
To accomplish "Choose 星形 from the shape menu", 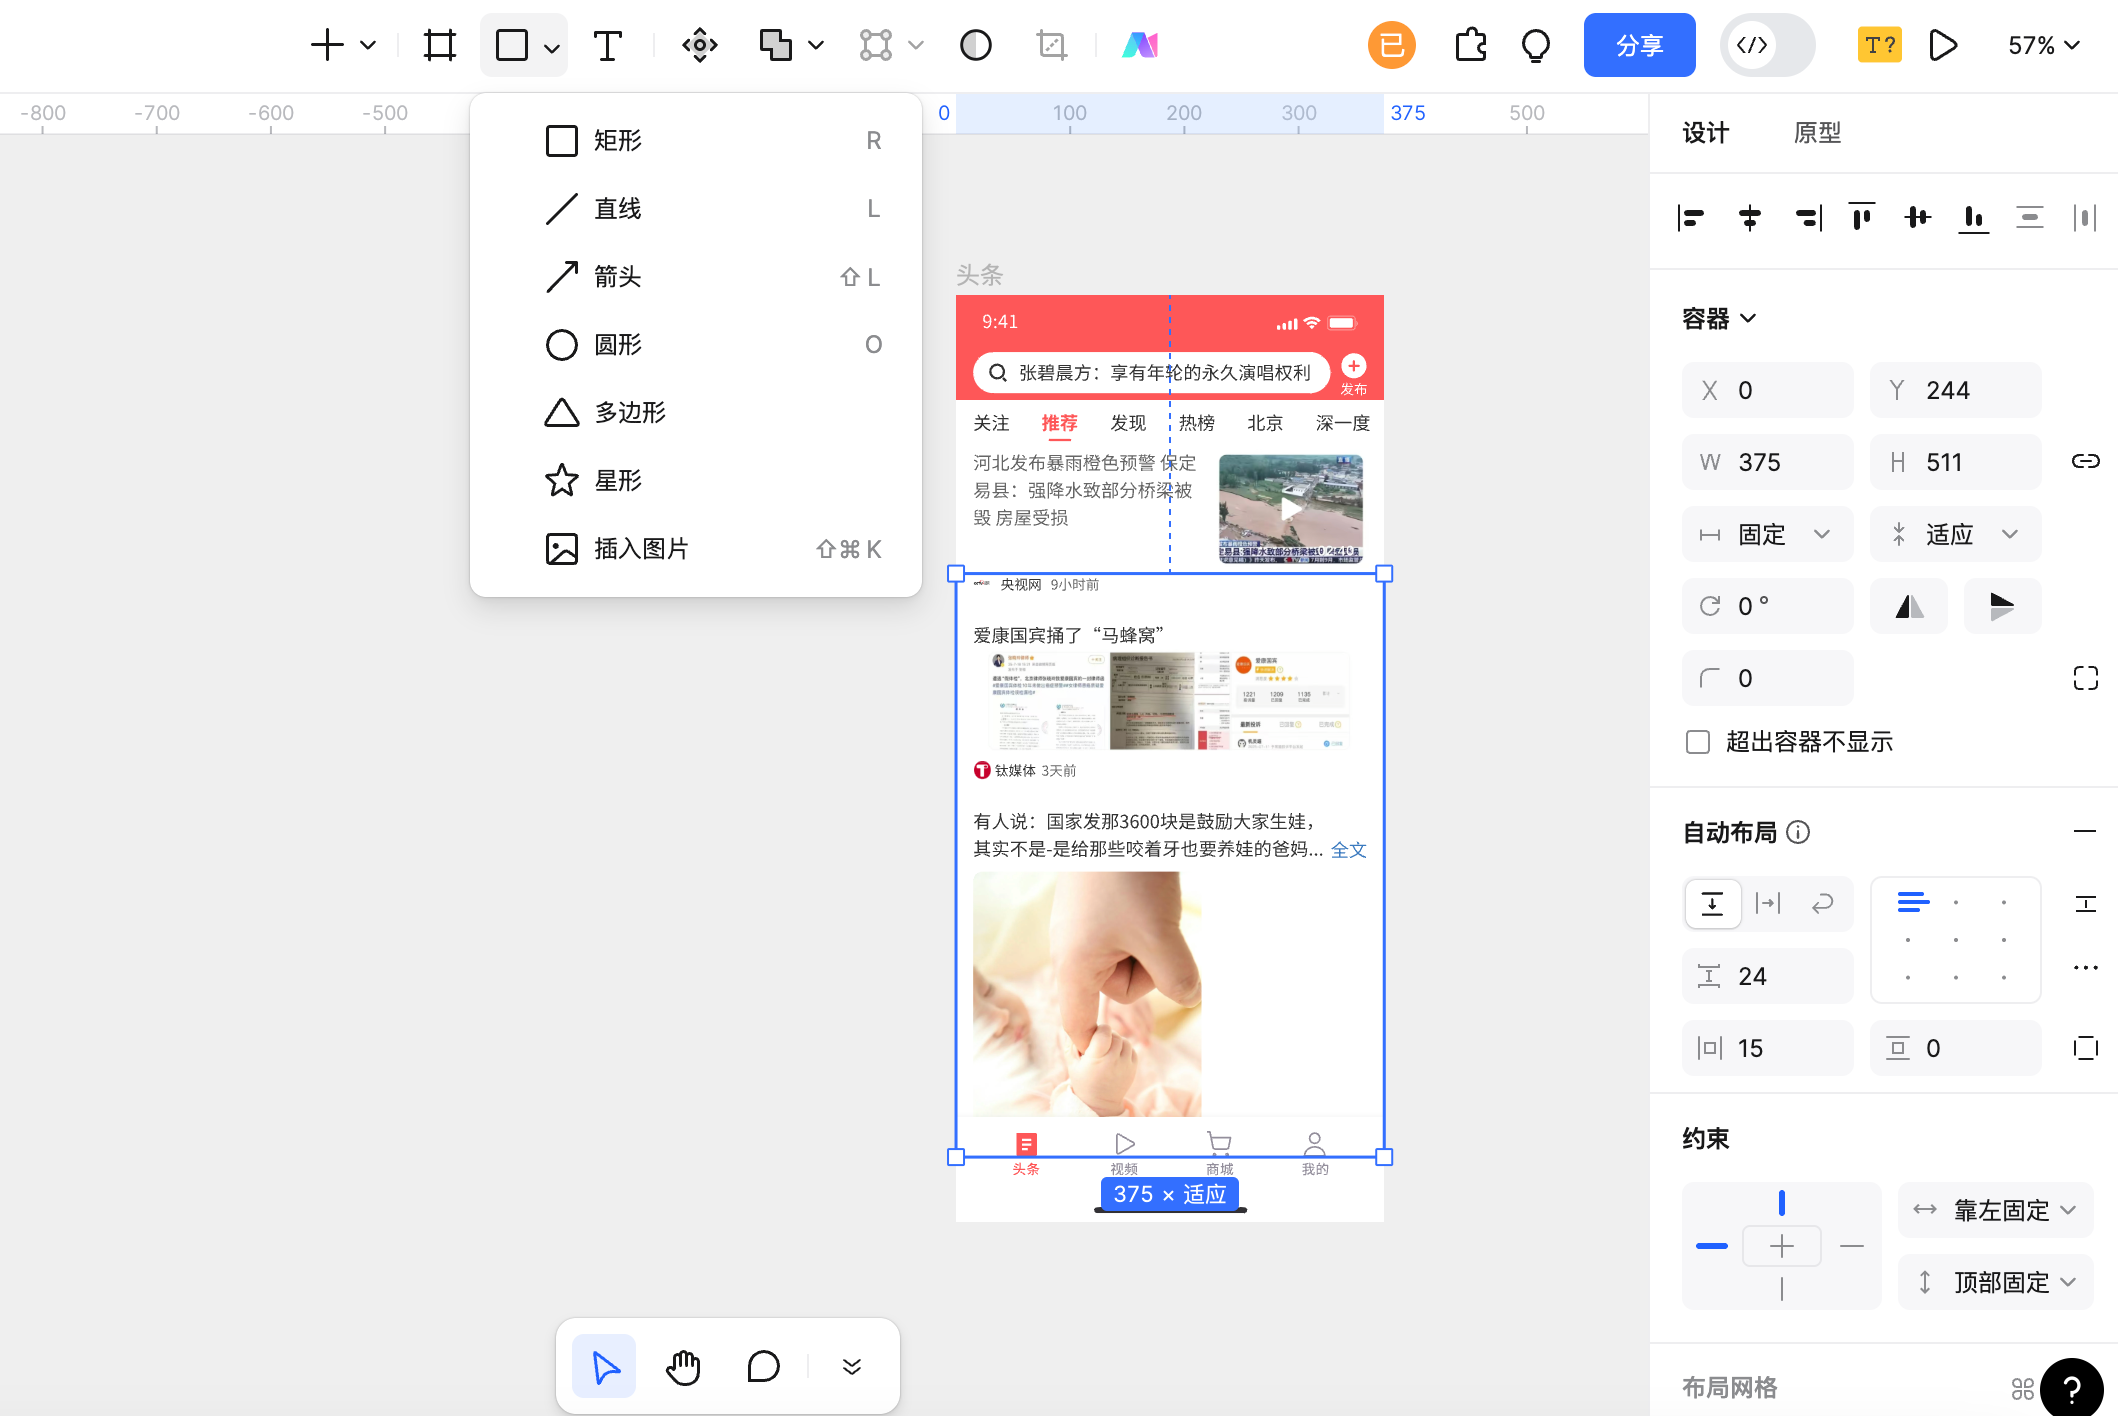I will coord(696,480).
